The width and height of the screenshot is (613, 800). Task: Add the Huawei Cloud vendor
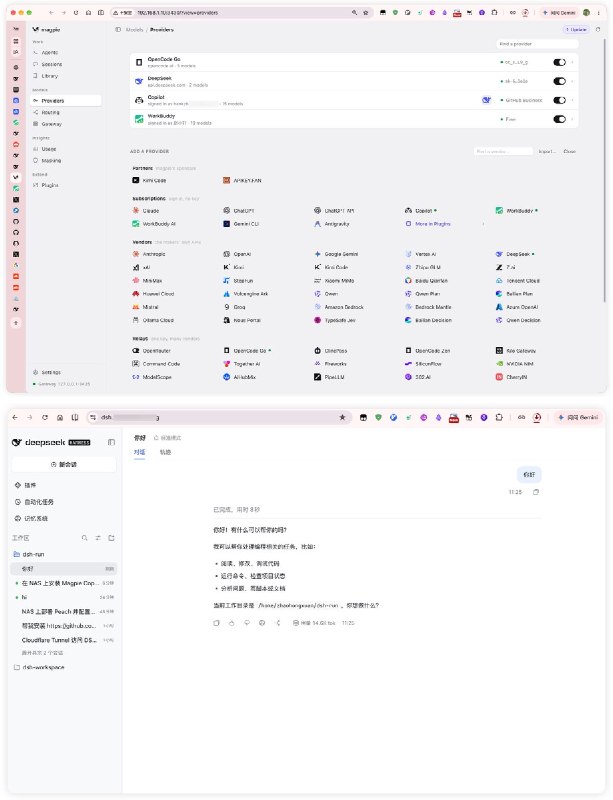pos(154,293)
